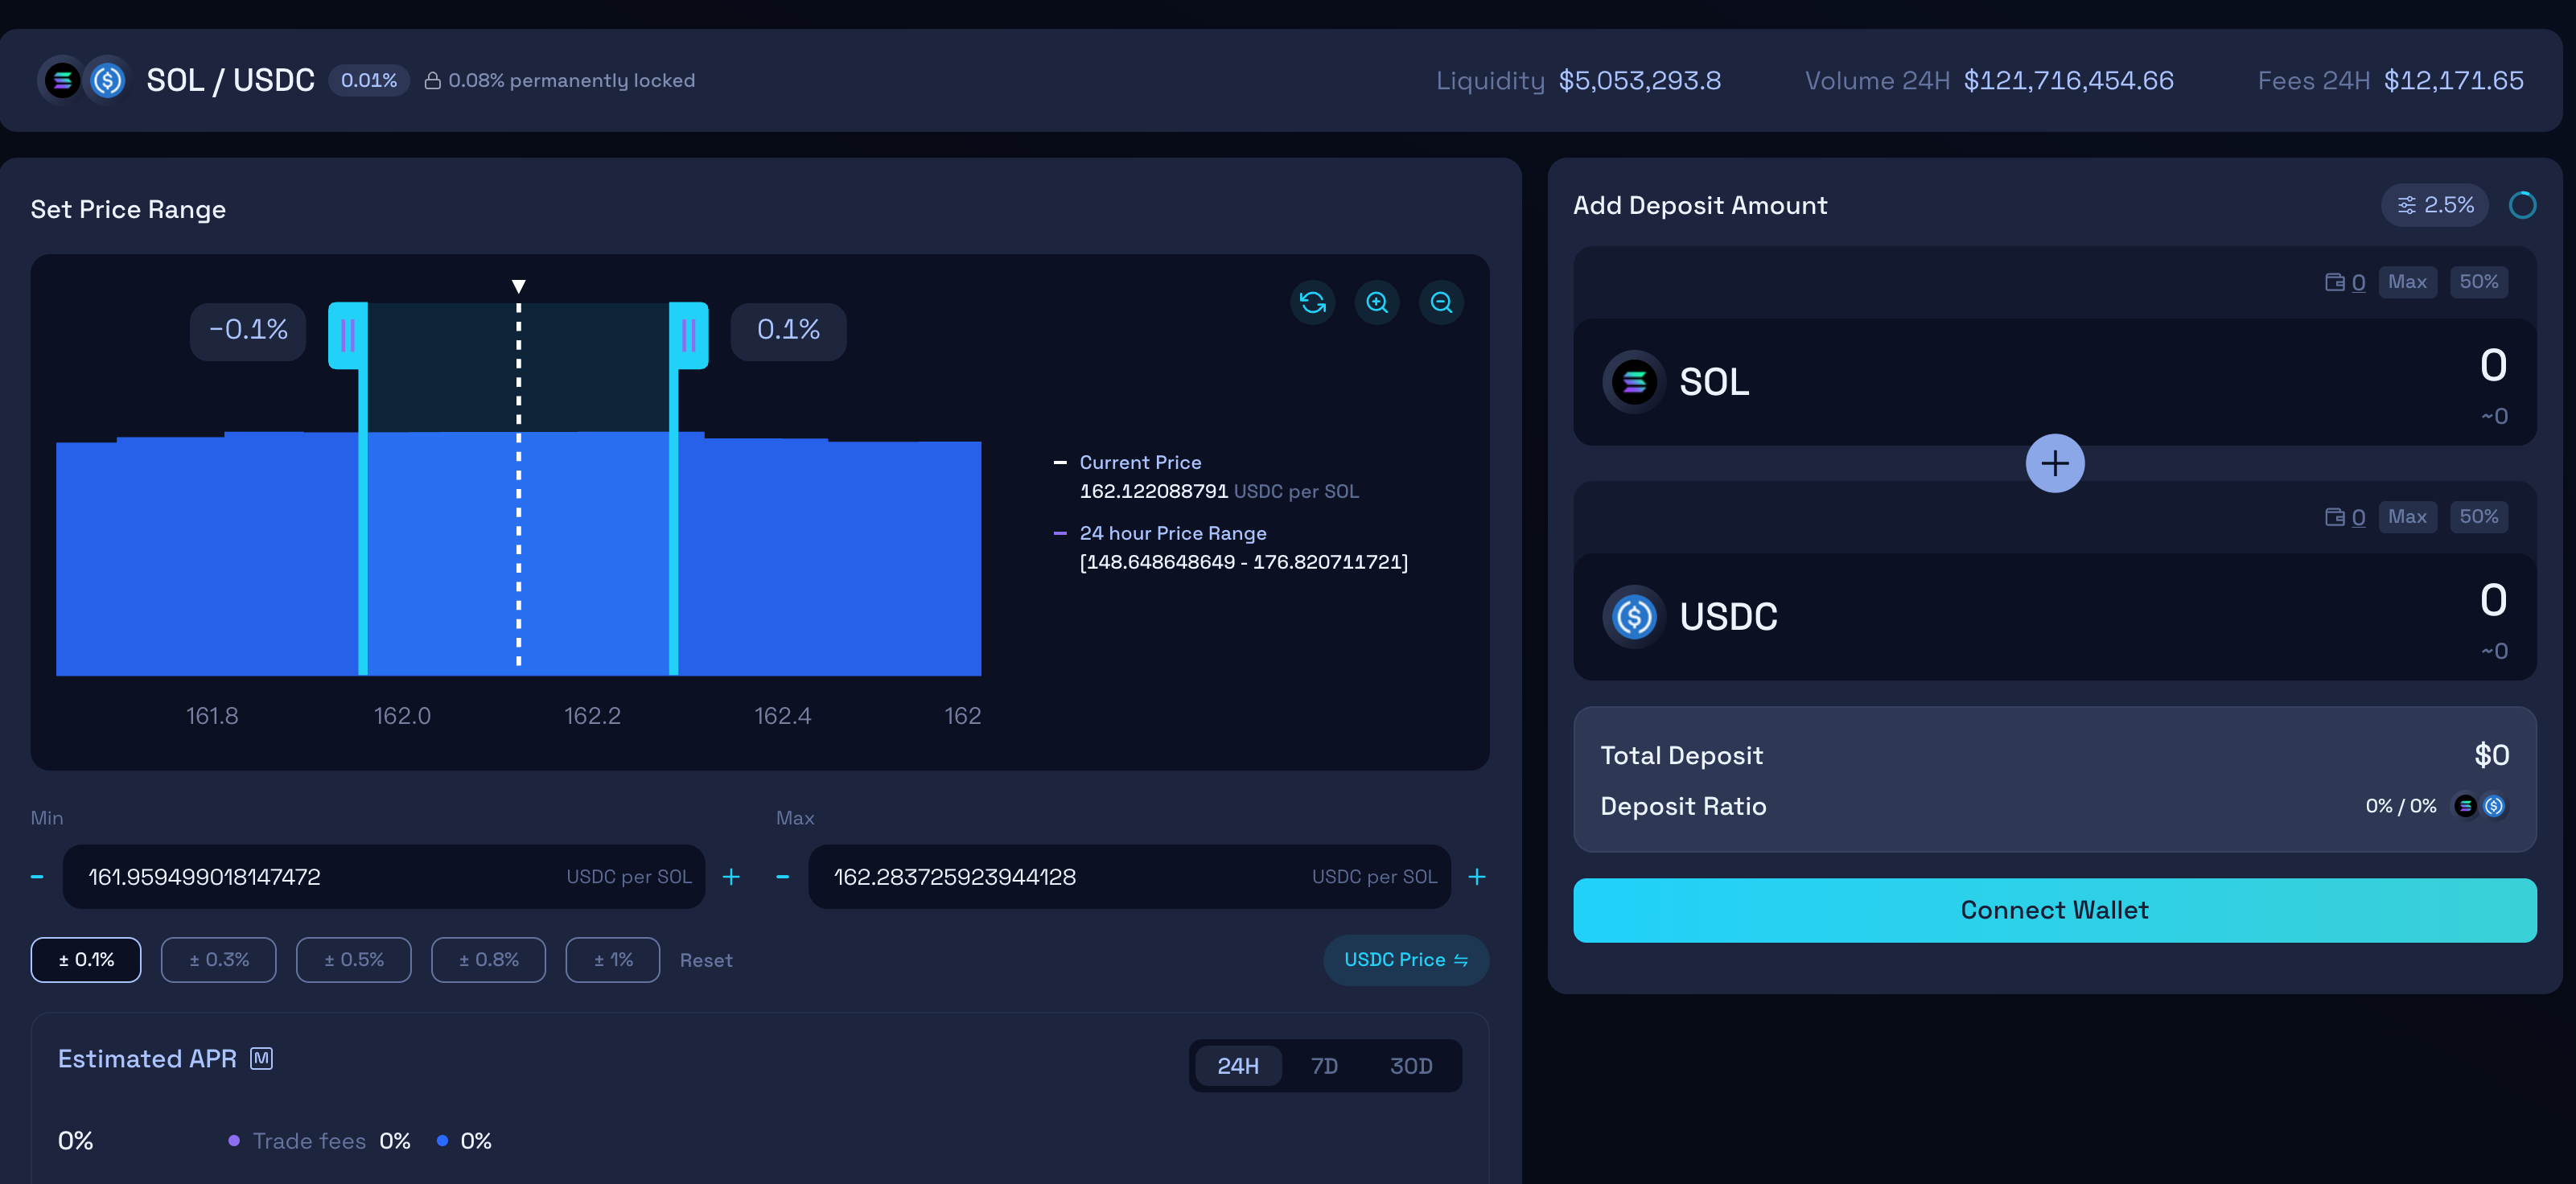The width and height of the screenshot is (2576, 1184).
Task: Increase the Min price with plus
Action: (x=731, y=876)
